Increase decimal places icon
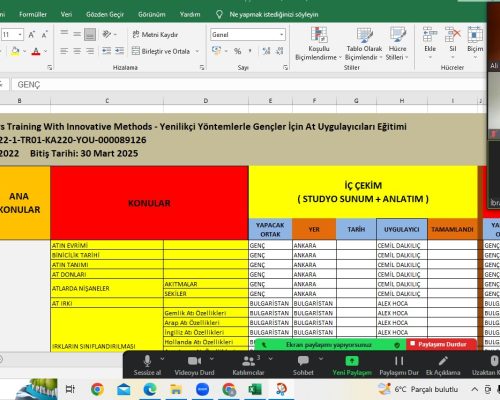The width and height of the screenshot is (500, 400). [266, 51]
